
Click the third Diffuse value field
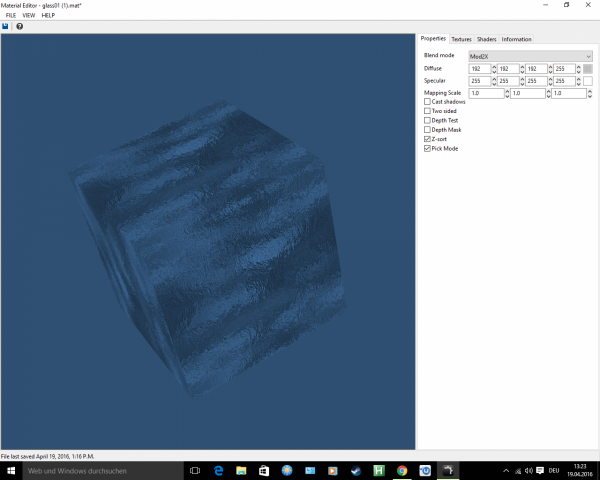[536, 69]
